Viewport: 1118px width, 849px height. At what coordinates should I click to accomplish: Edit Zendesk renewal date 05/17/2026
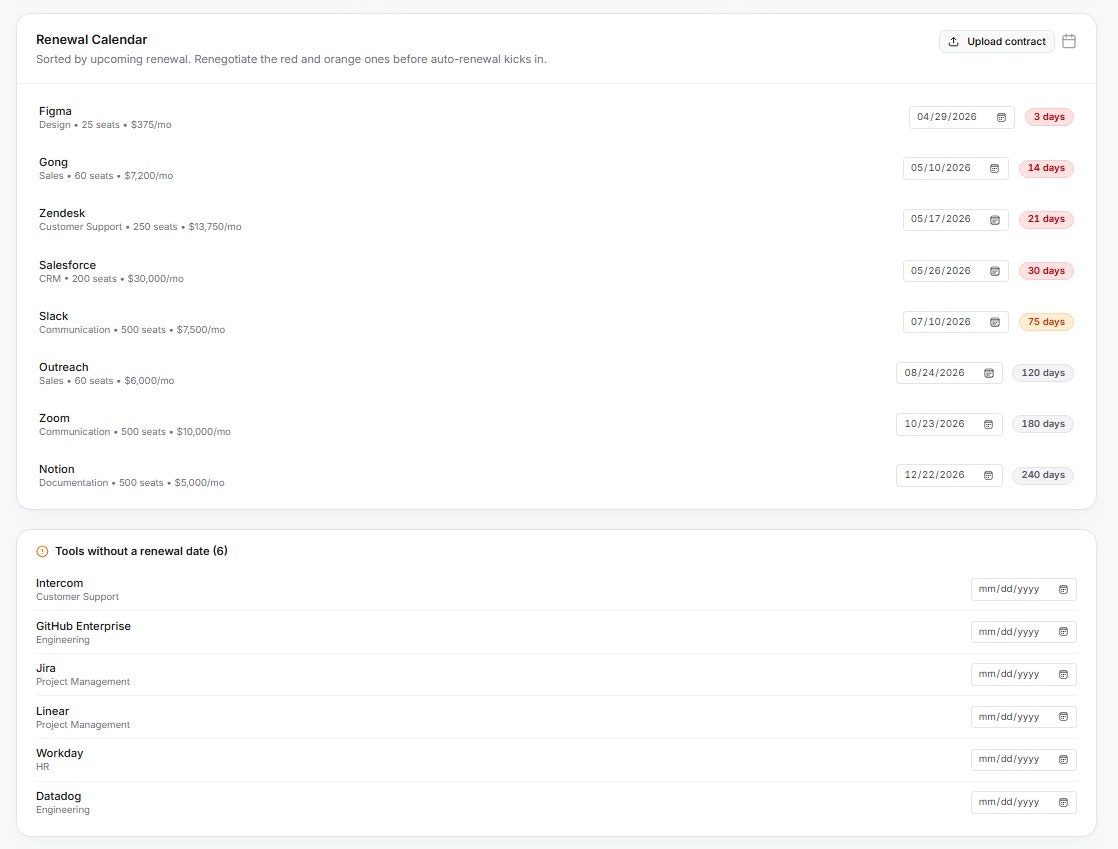(x=955, y=220)
